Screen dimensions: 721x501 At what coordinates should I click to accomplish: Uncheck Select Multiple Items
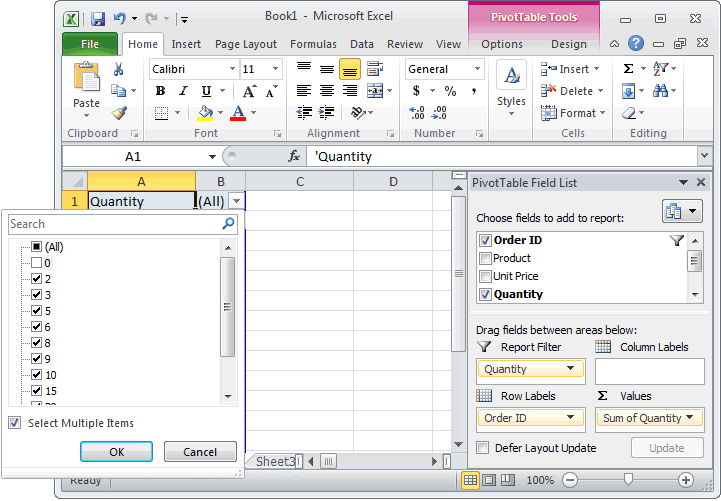(x=15, y=423)
